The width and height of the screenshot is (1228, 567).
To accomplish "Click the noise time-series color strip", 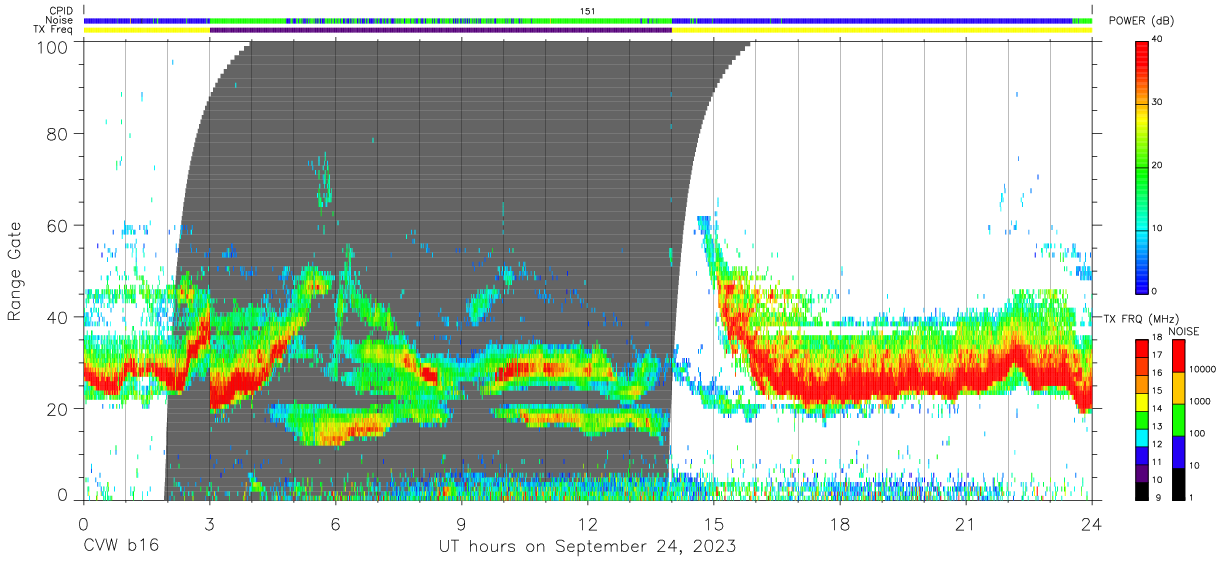I will pos(588,20).
